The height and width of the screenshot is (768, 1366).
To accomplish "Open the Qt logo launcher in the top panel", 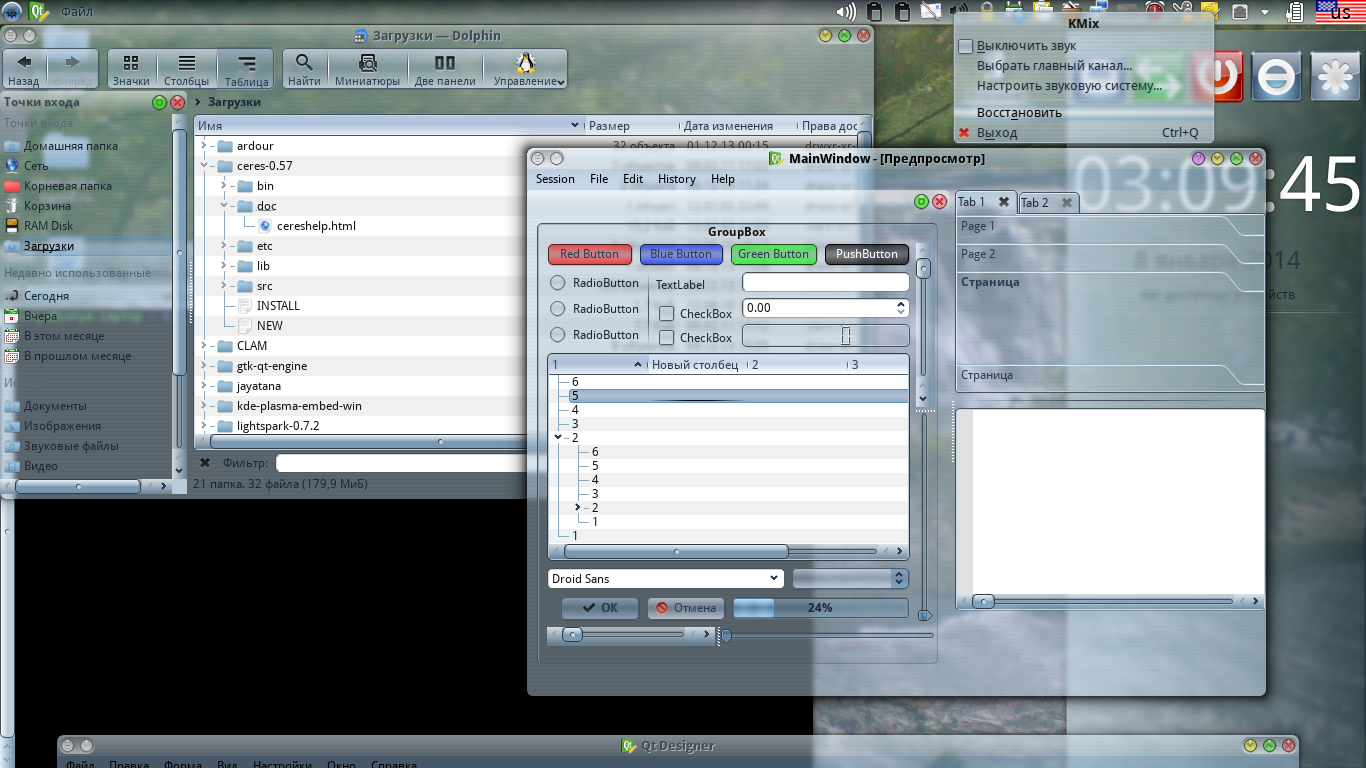I will [39, 12].
